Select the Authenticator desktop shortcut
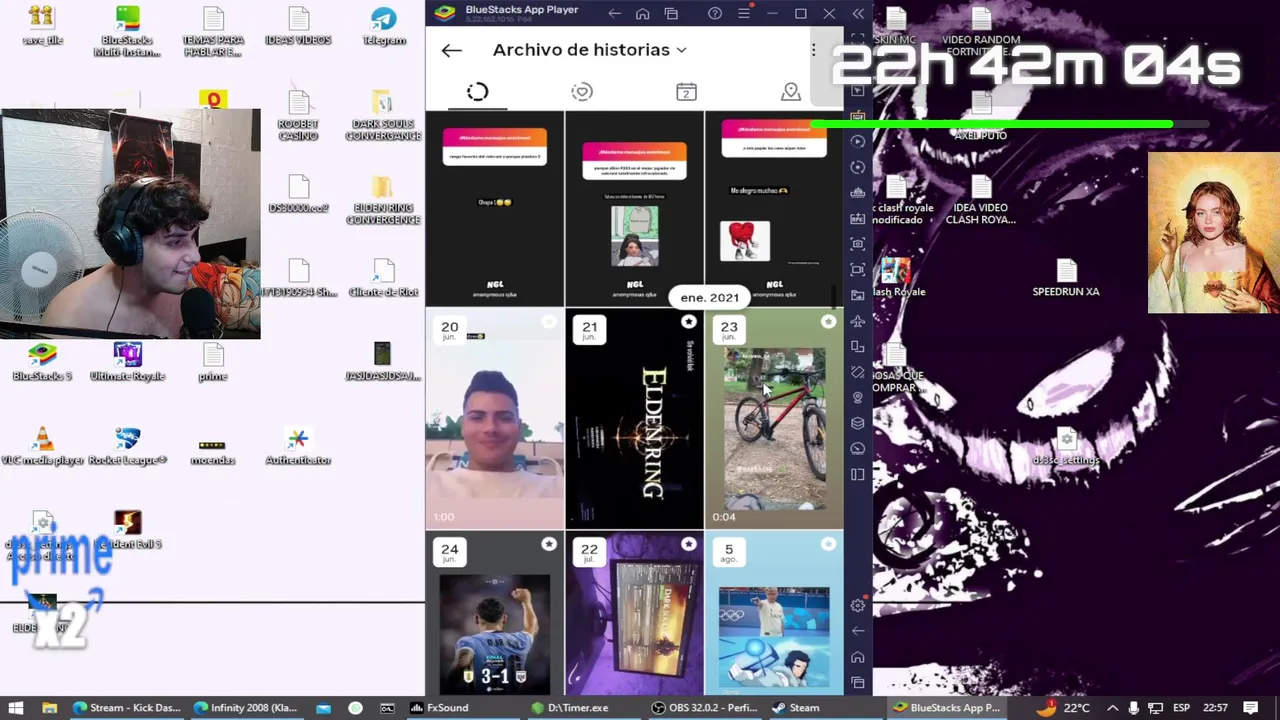Image resolution: width=1280 pixels, height=720 pixels. coord(298,446)
